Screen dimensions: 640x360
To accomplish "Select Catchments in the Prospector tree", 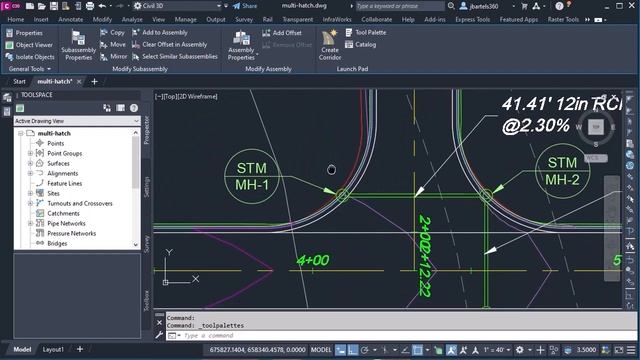I will pyautogui.click(x=63, y=213).
